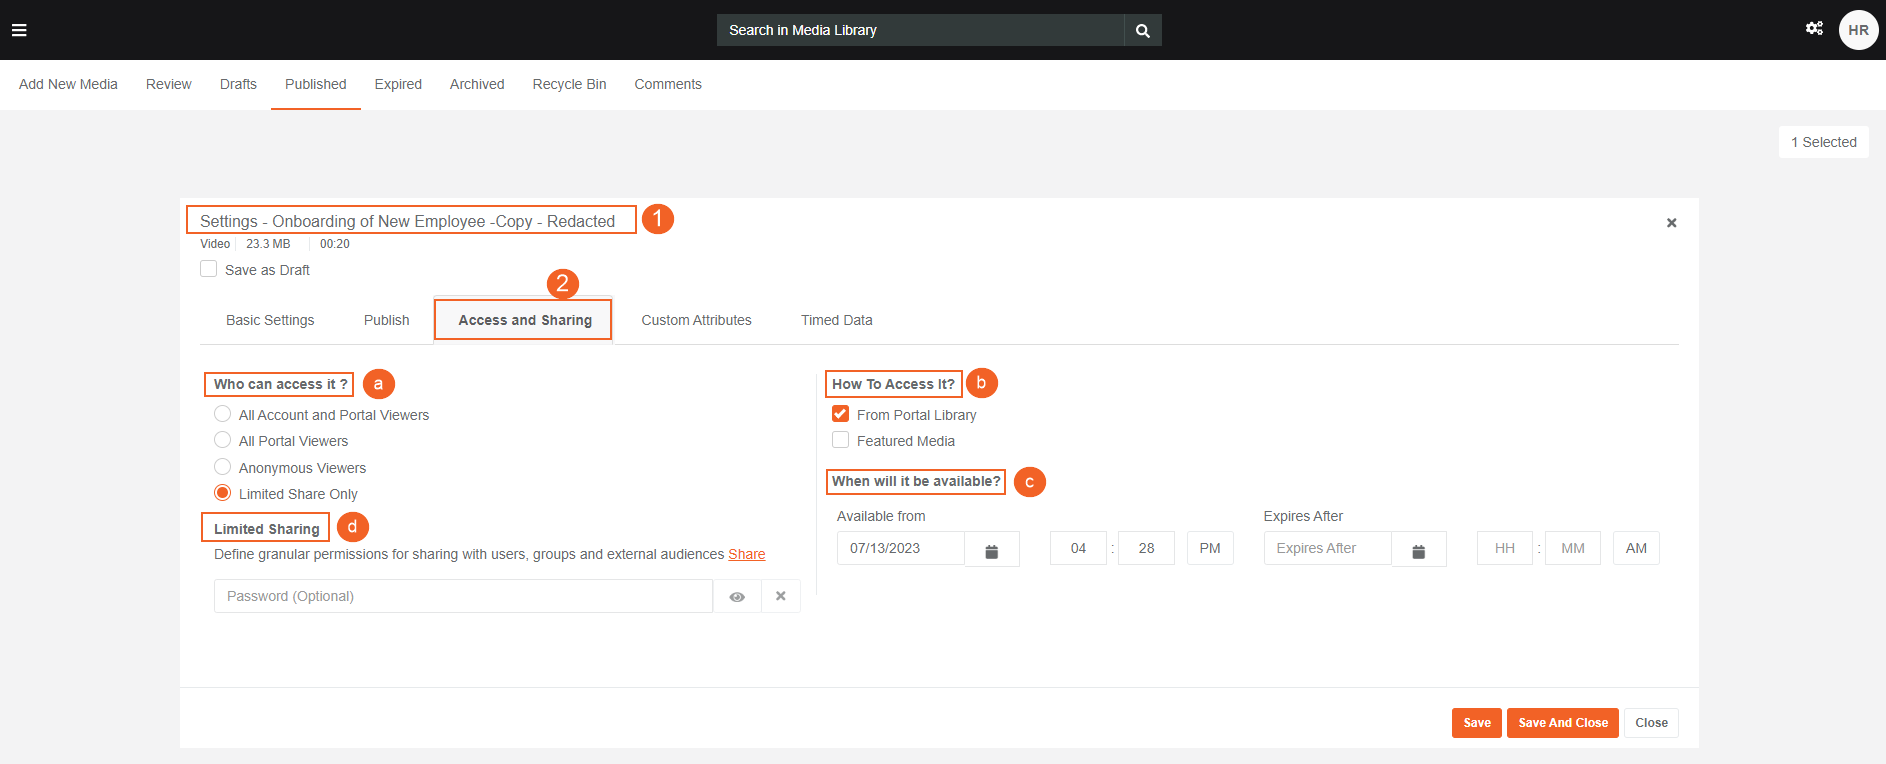Close settings panel with X icon

pos(1671,223)
